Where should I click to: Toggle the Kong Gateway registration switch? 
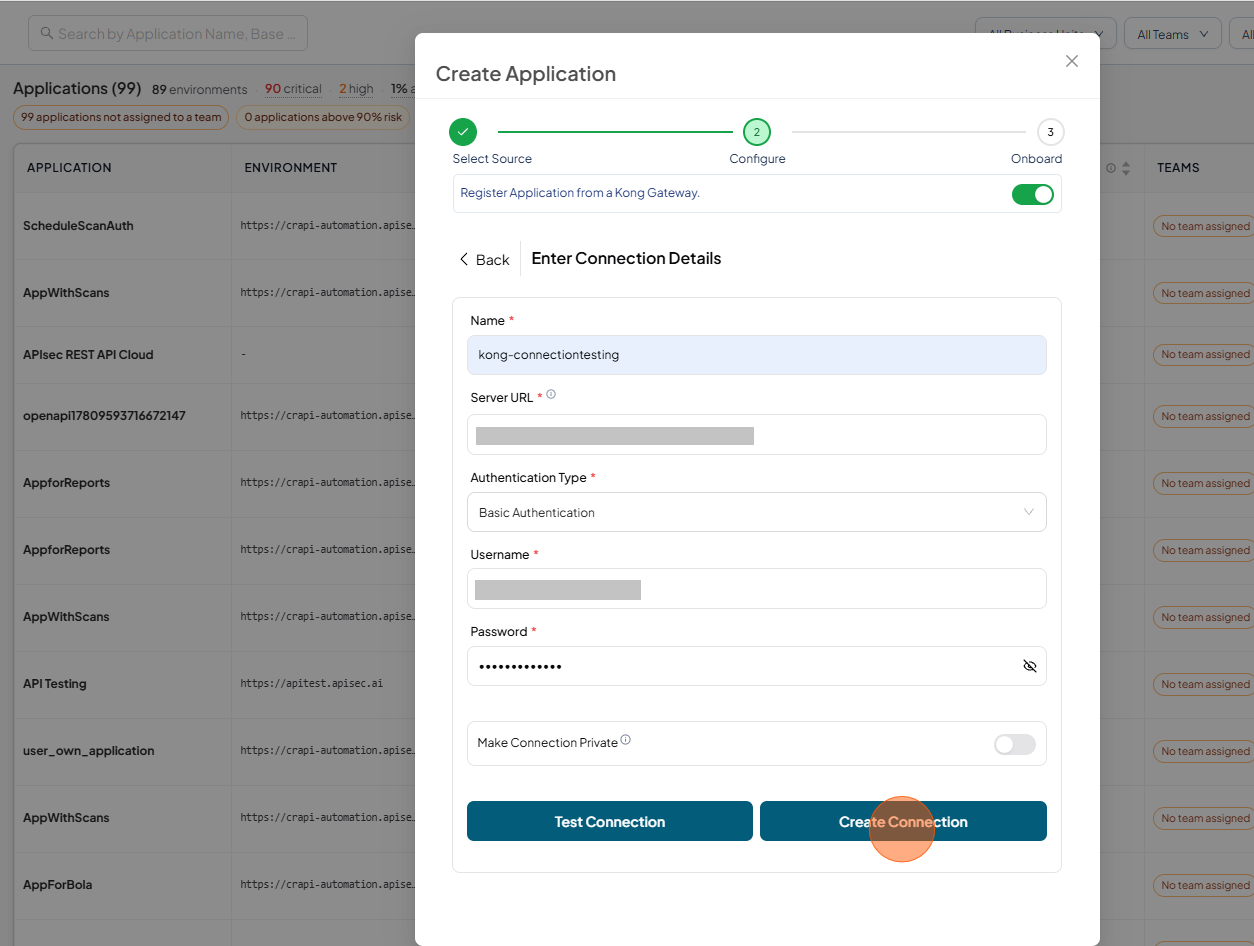point(1033,194)
